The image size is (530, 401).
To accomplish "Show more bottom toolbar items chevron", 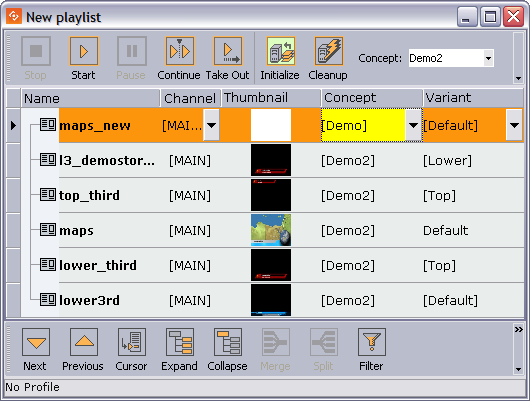I will tap(519, 329).
